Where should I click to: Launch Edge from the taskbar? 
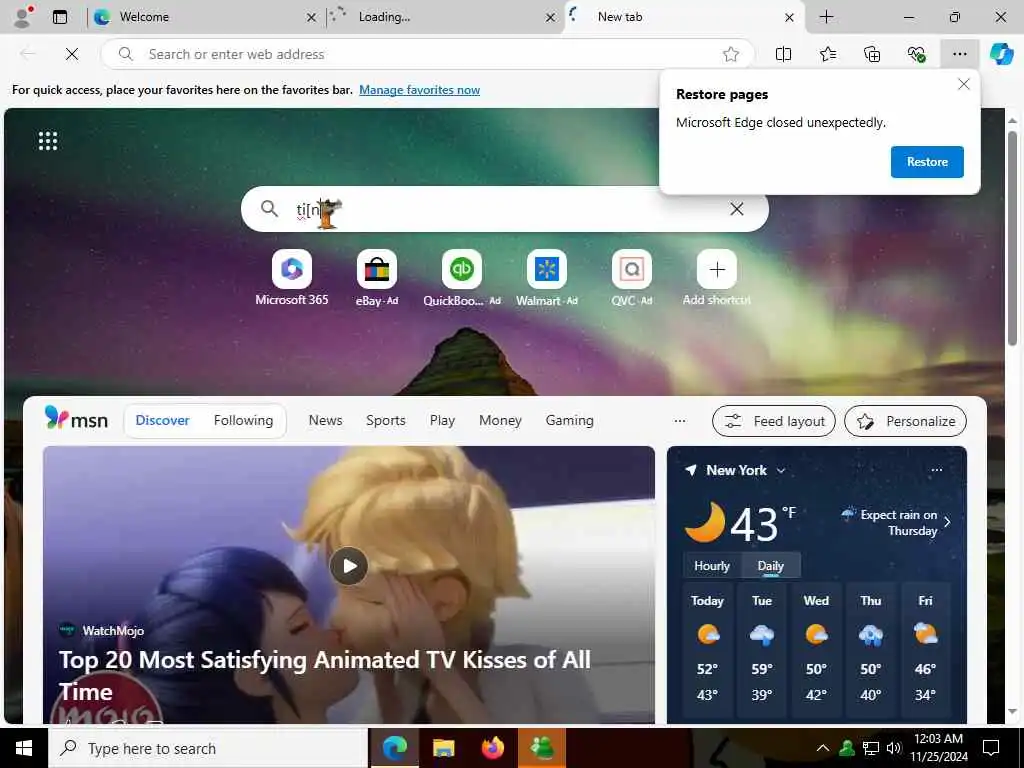[394, 748]
